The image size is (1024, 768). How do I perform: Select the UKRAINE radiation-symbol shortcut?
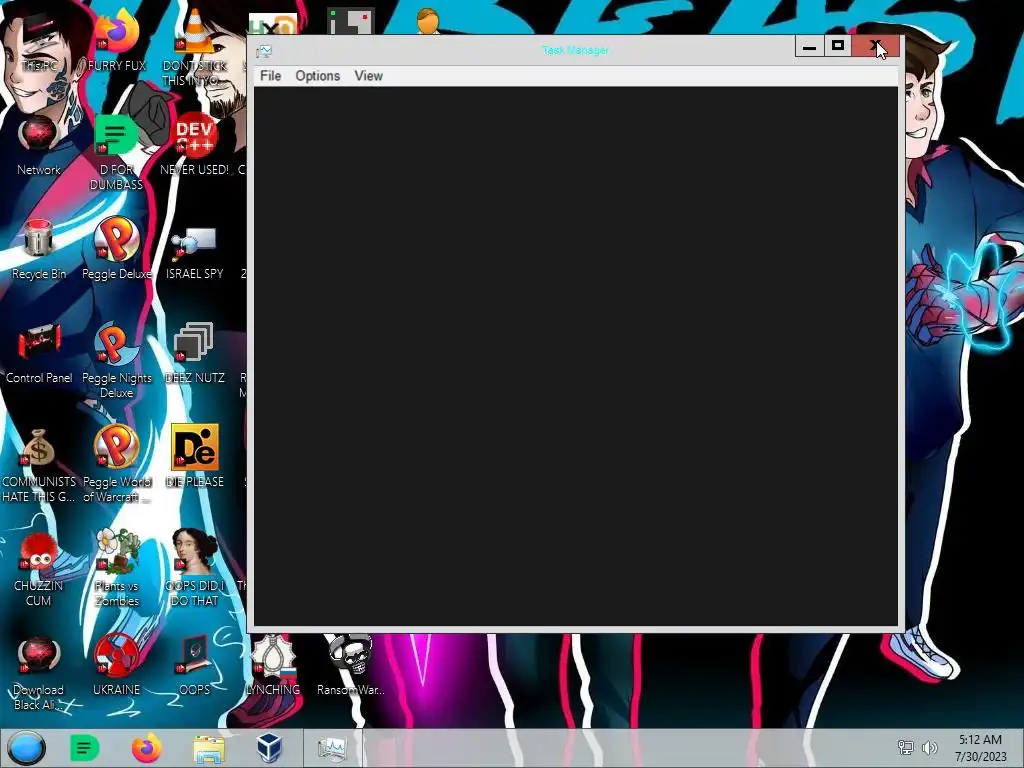(116, 665)
